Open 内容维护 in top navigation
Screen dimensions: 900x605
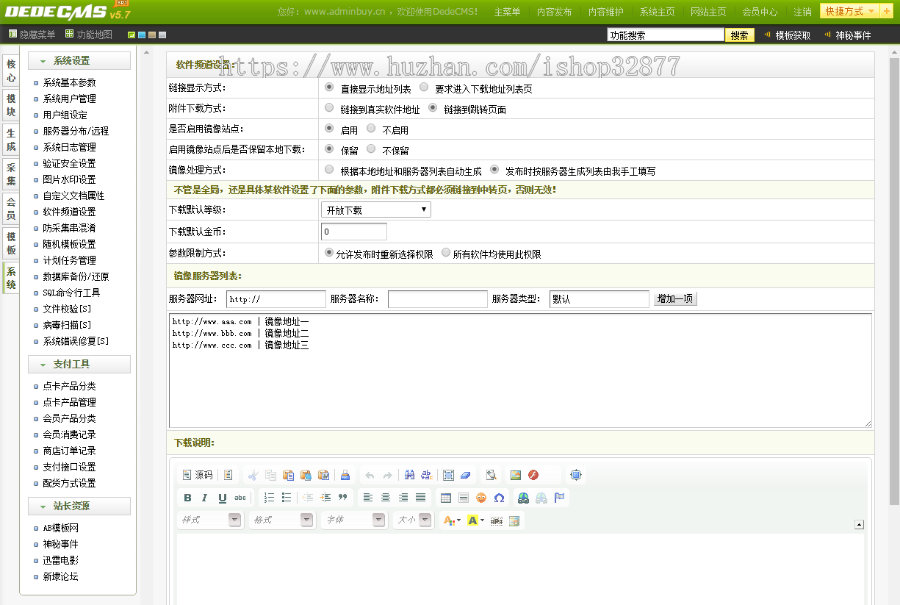tap(606, 11)
